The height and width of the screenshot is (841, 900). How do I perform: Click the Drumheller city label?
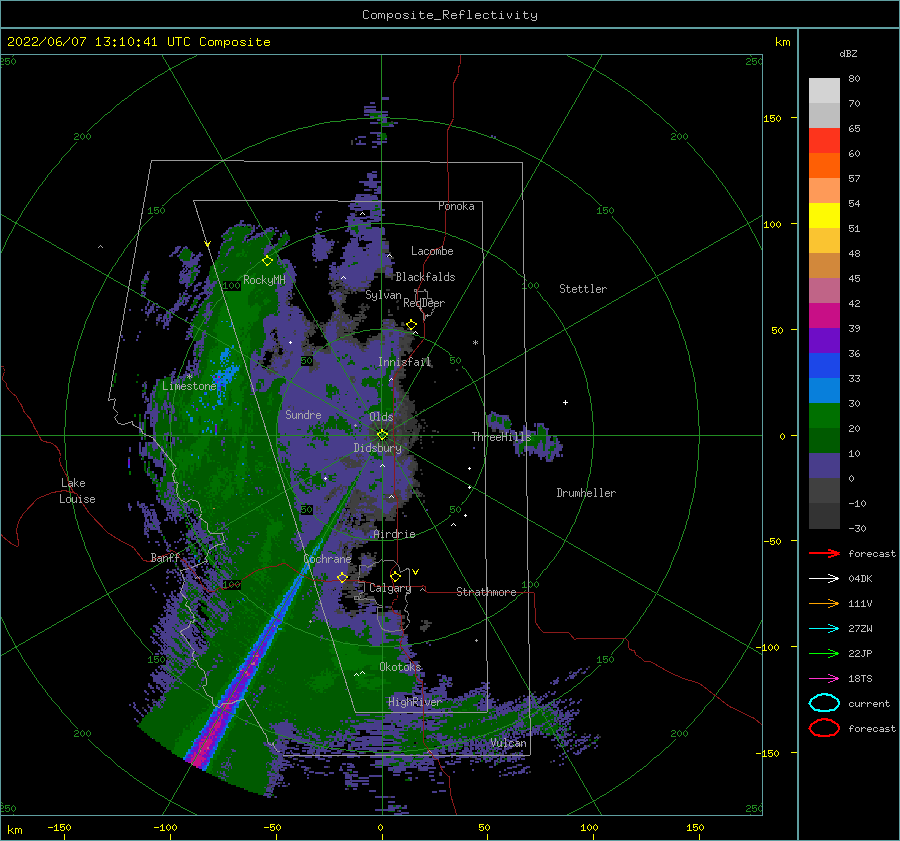coord(585,493)
